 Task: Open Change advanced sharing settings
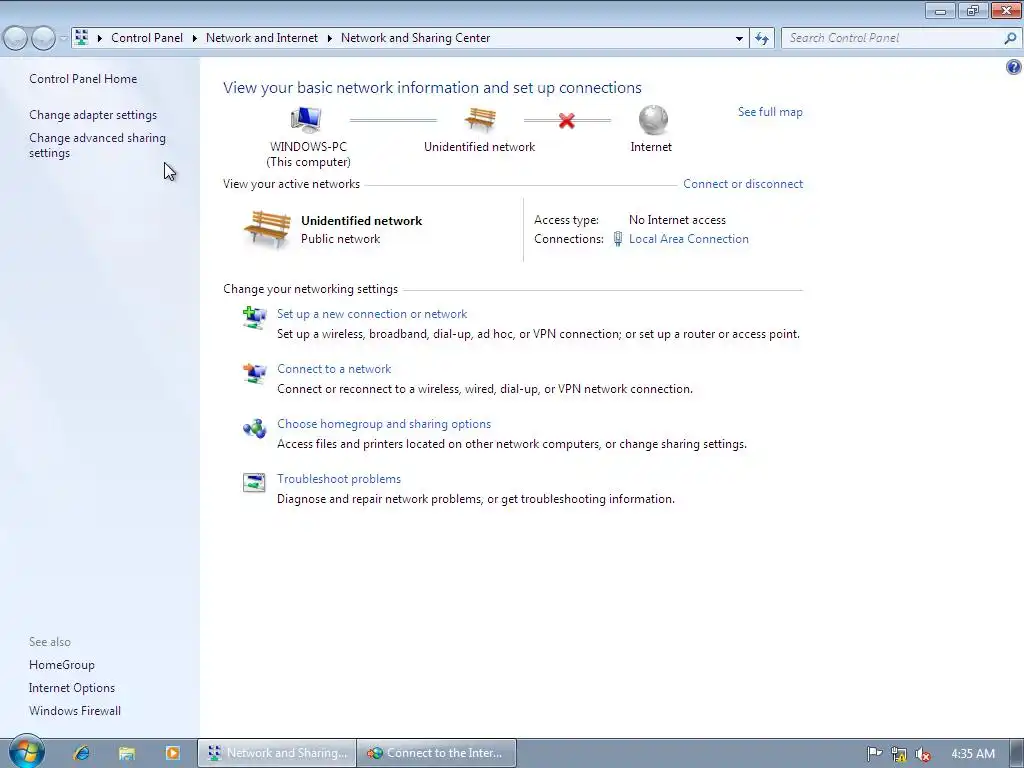click(97, 145)
